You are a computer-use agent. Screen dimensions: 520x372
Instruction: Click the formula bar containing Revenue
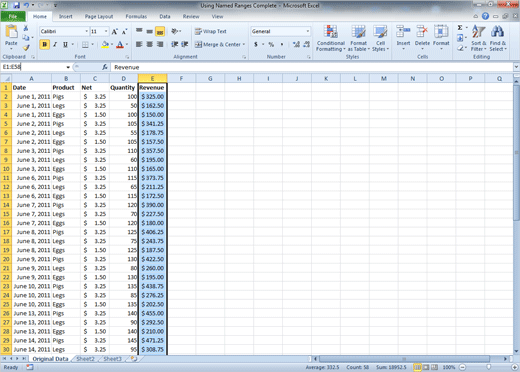[312, 67]
